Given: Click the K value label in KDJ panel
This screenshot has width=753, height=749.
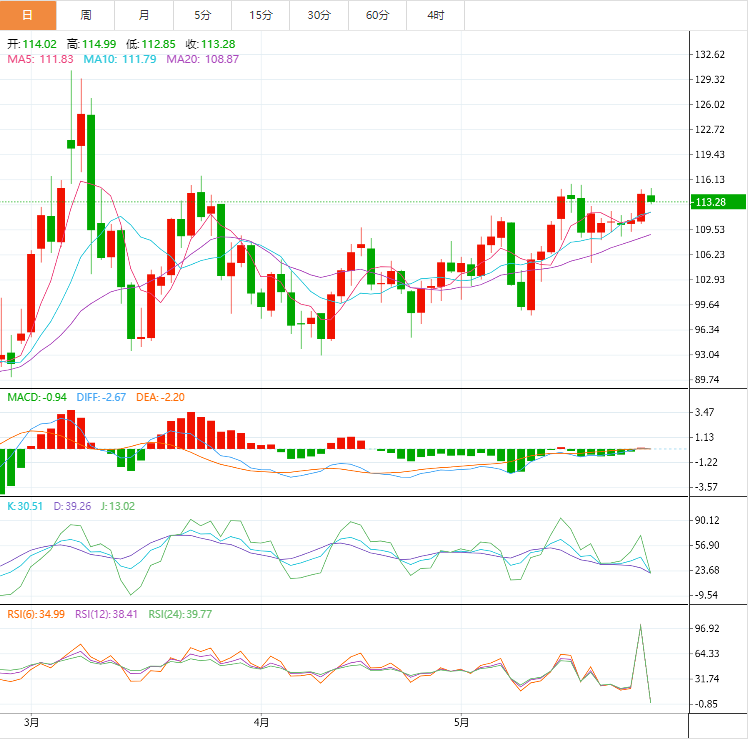Looking at the screenshot, I should click(x=25, y=506).
